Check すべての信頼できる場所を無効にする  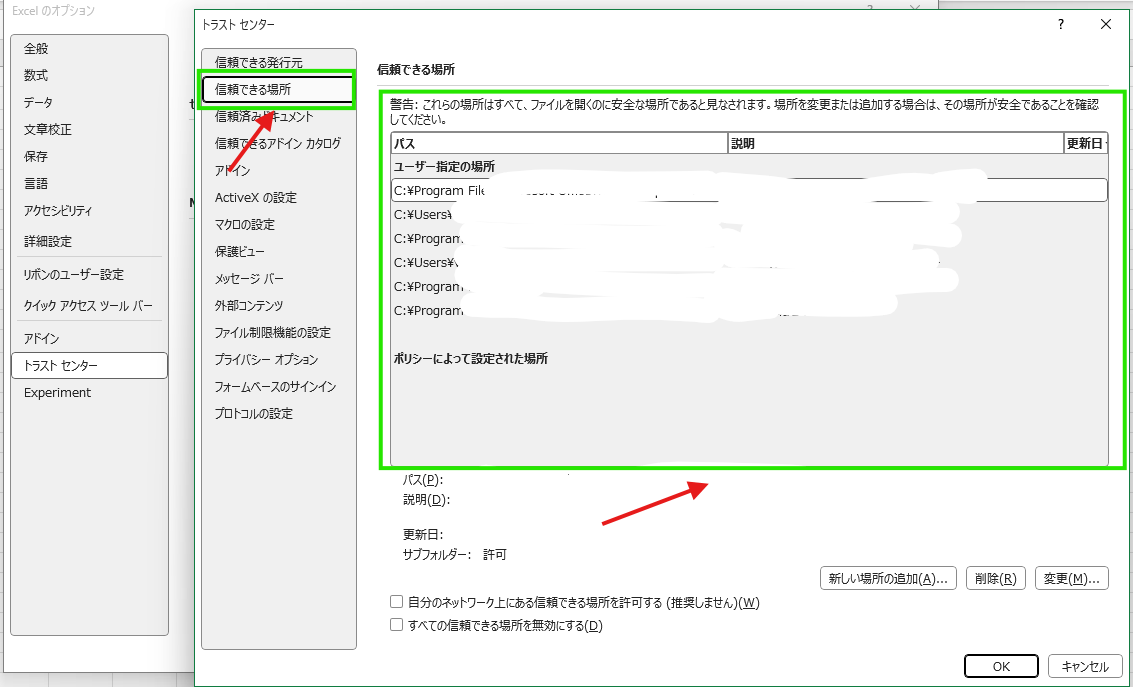(396, 624)
